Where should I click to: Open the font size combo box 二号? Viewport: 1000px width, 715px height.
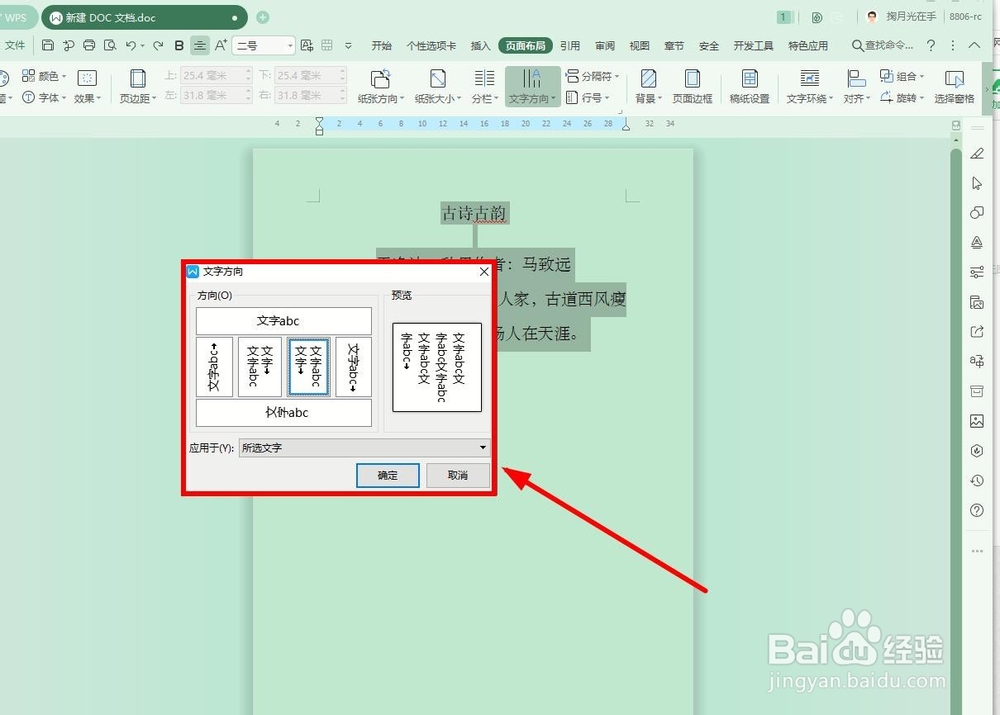263,45
